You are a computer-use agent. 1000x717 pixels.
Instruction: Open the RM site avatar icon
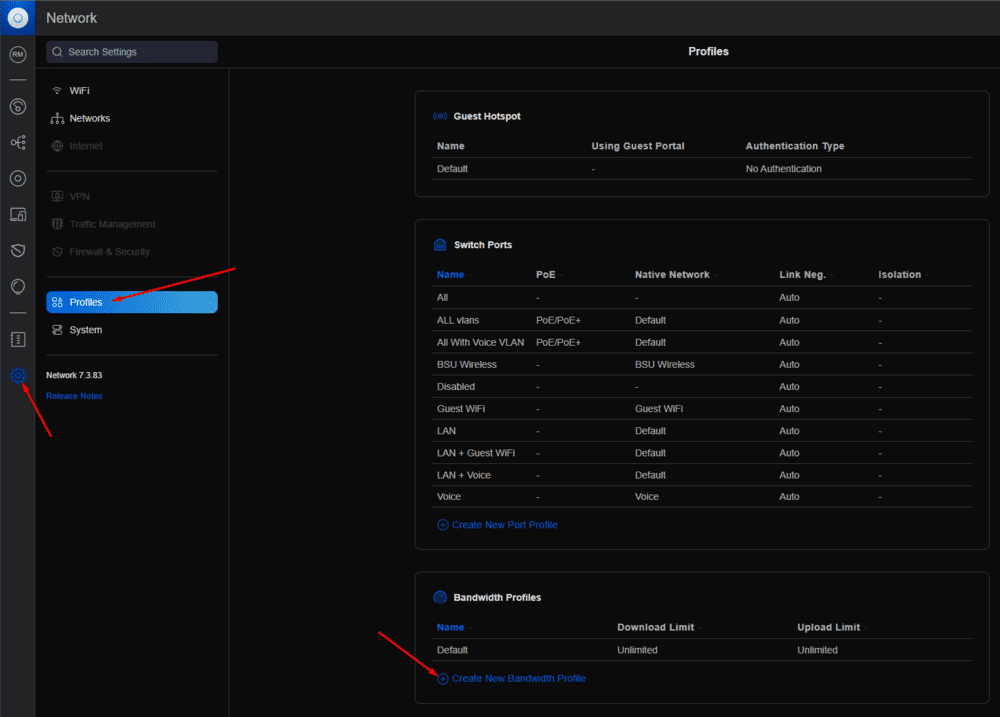coord(18,55)
